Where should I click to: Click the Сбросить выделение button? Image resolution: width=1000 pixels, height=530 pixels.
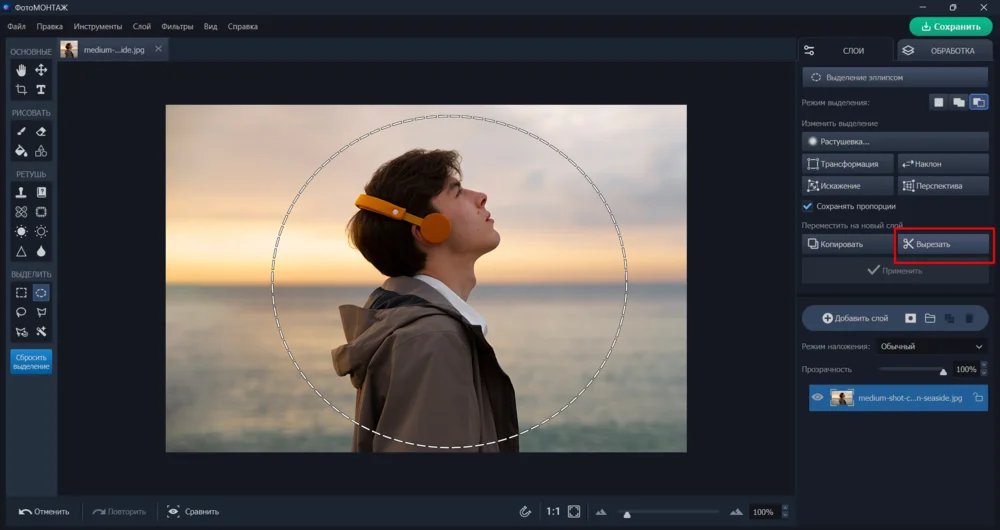tap(31, 362)
